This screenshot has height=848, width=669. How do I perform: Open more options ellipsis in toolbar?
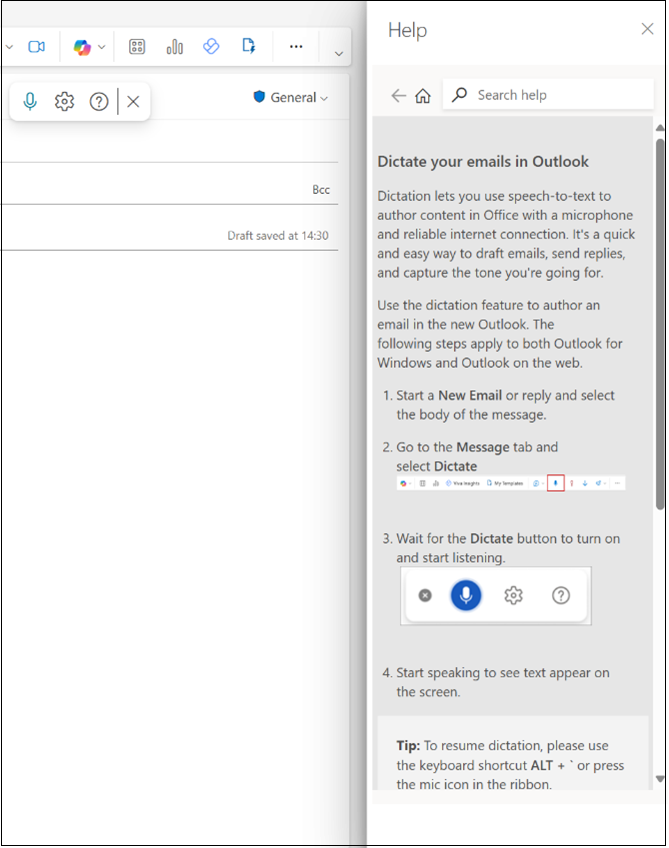click(296, 47)
